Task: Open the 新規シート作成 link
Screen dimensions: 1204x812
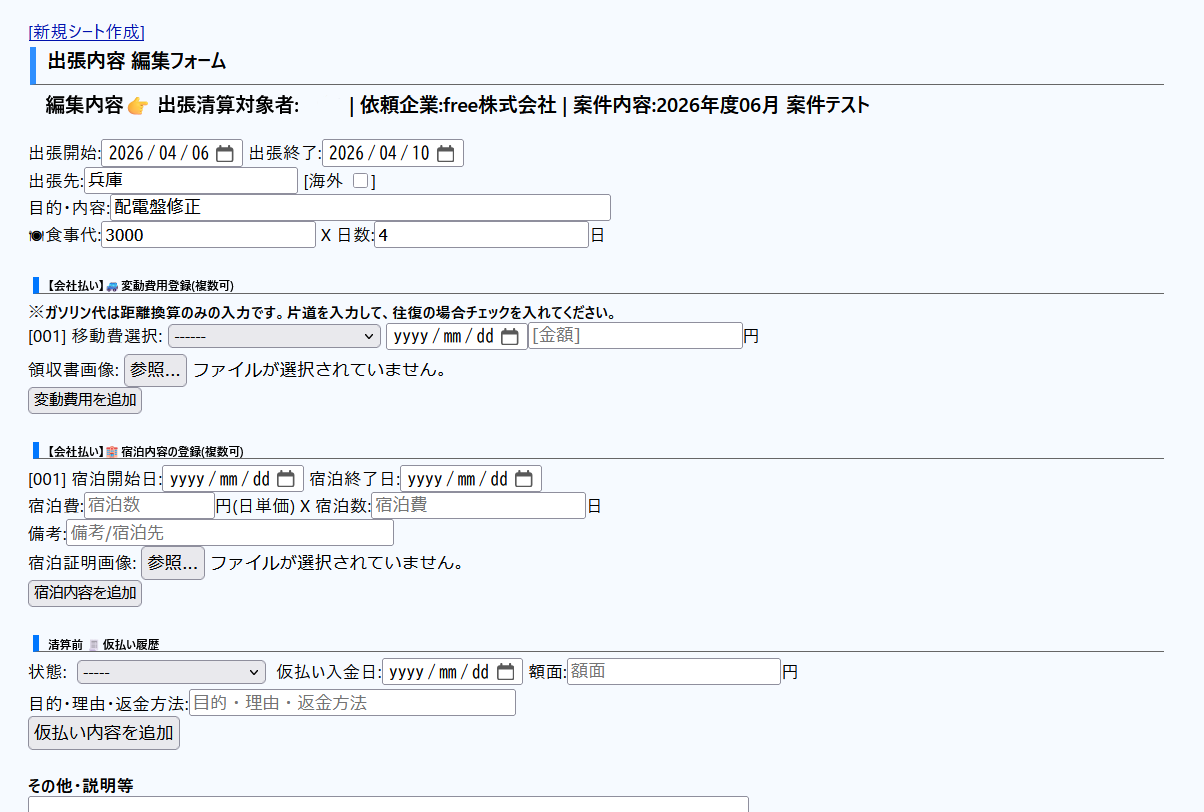Action: (x=87, y=32)
